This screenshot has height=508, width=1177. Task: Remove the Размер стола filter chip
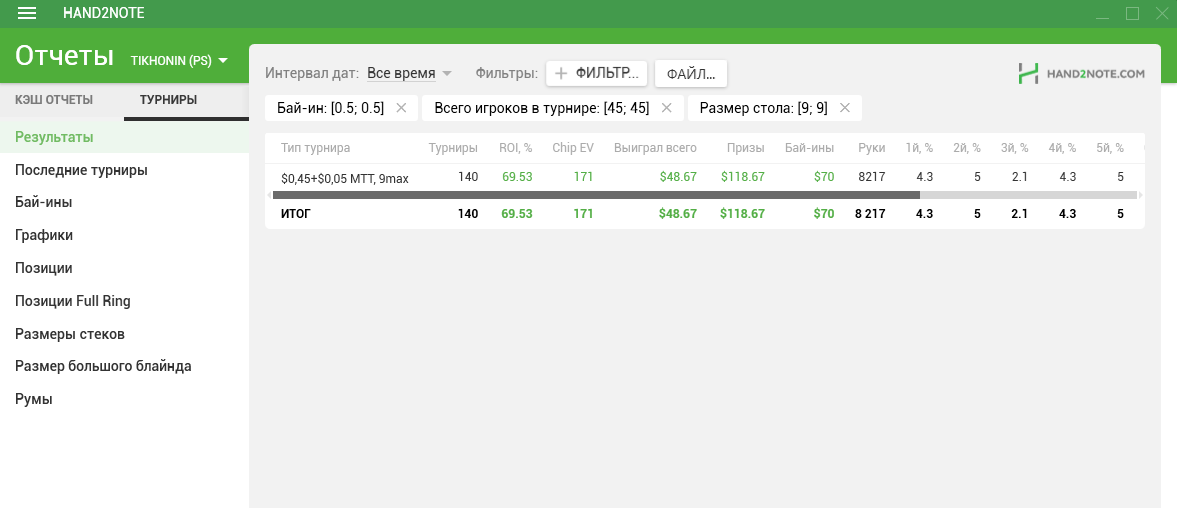point(845,108)
